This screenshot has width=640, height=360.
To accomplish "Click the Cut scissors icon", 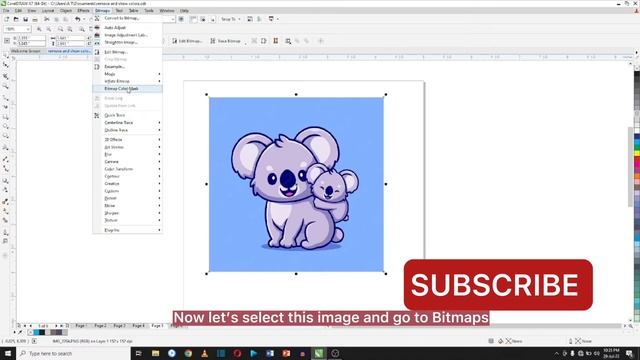I will point(47,19).
